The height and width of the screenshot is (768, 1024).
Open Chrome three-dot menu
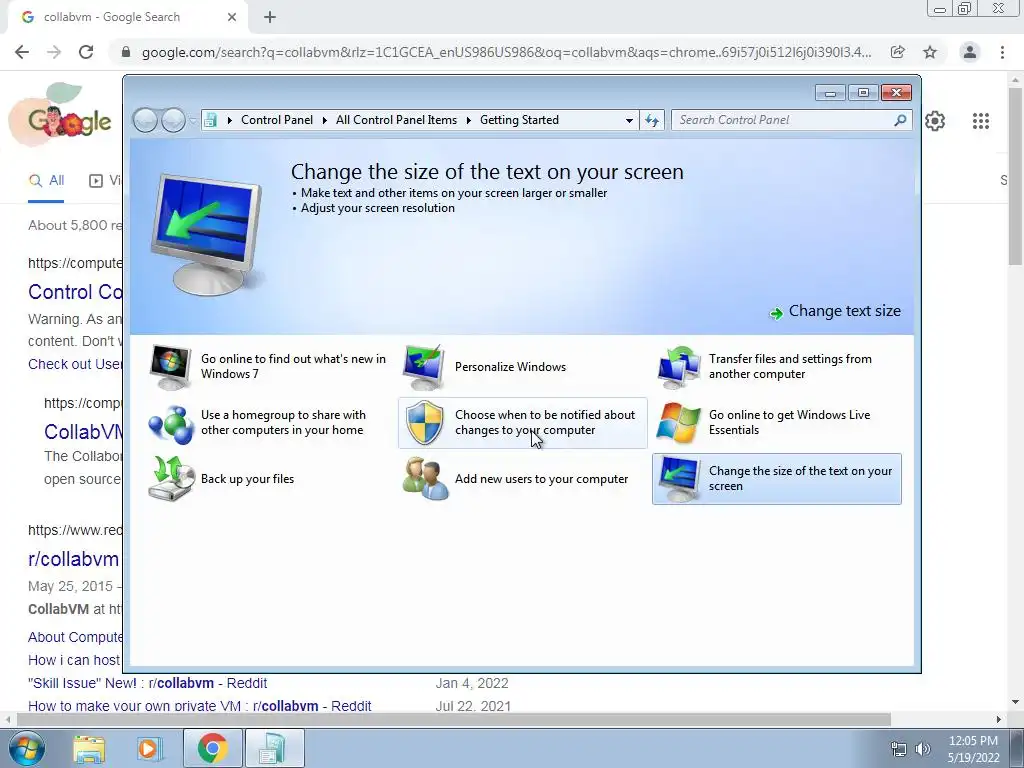click(x=1002, y=52)
